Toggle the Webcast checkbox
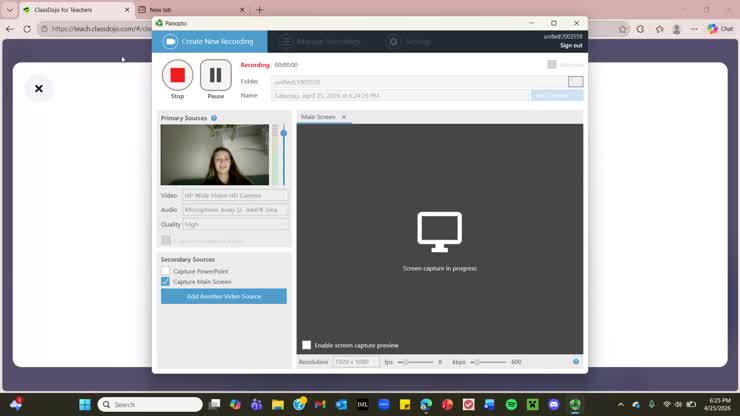Screen dimensions: 740x416 [x=552, y=64]
